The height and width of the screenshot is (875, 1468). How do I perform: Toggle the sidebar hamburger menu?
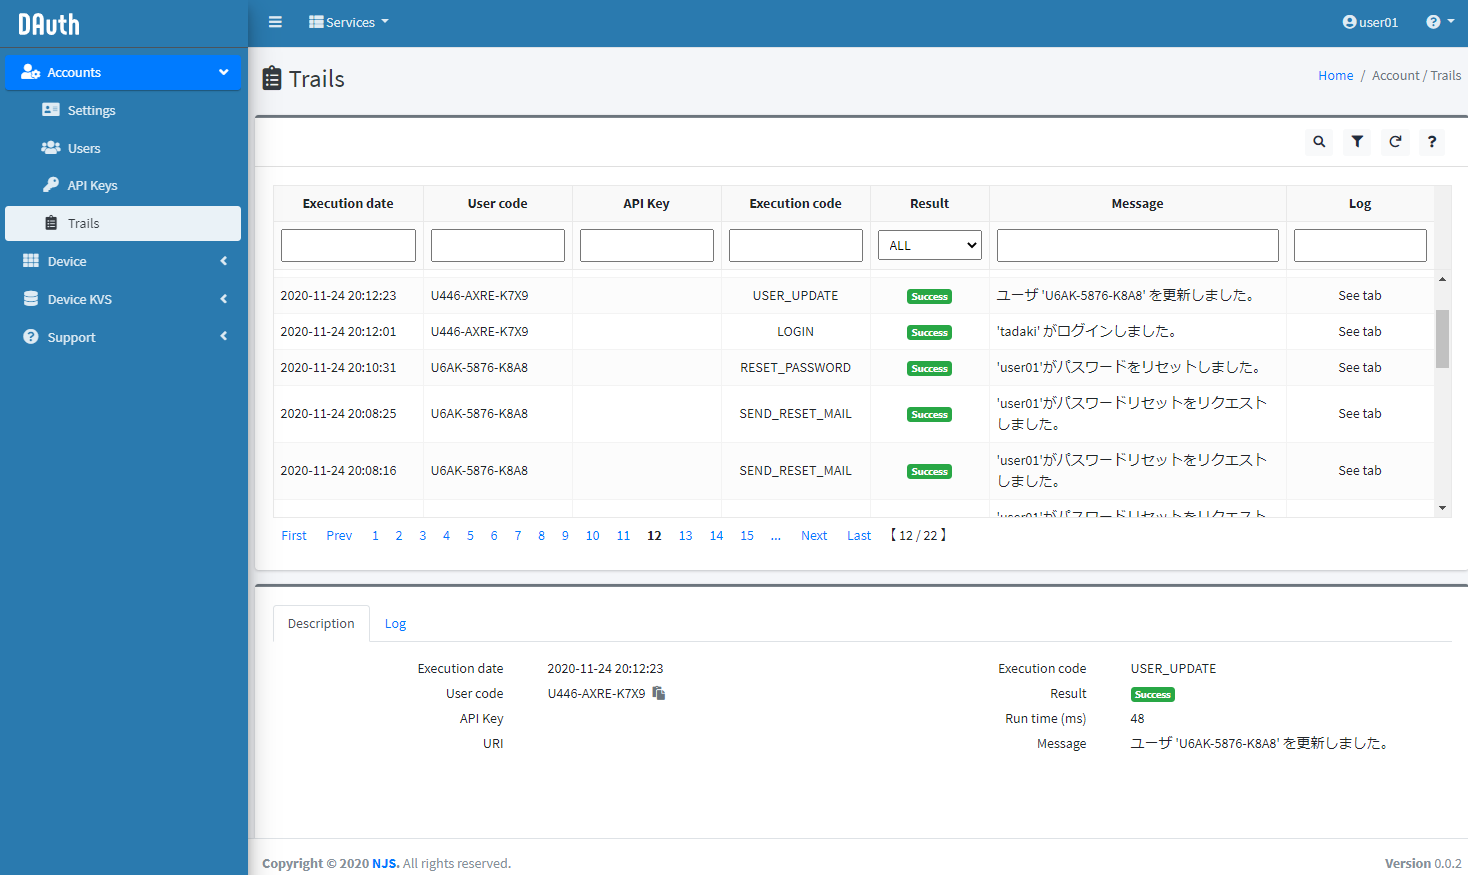click(x=275, y=22)
